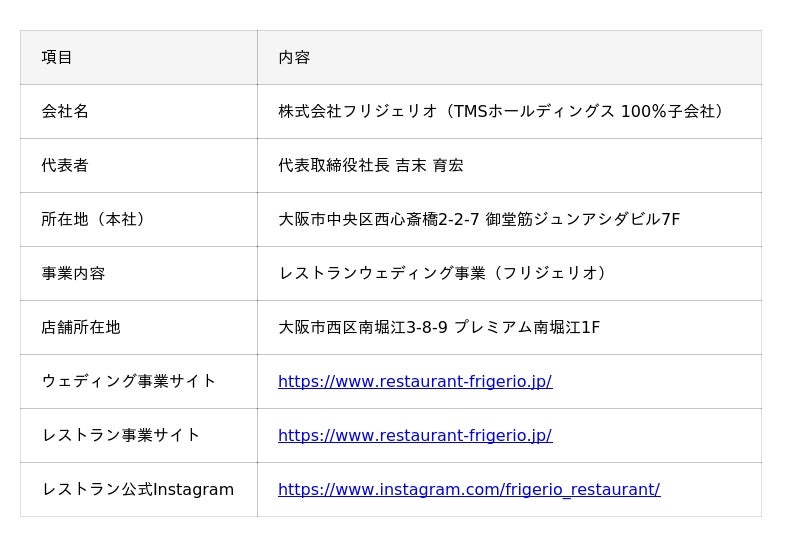Select the 事業内容 label cell
This screenshot has height=547, width=800.
click(139, 274)
